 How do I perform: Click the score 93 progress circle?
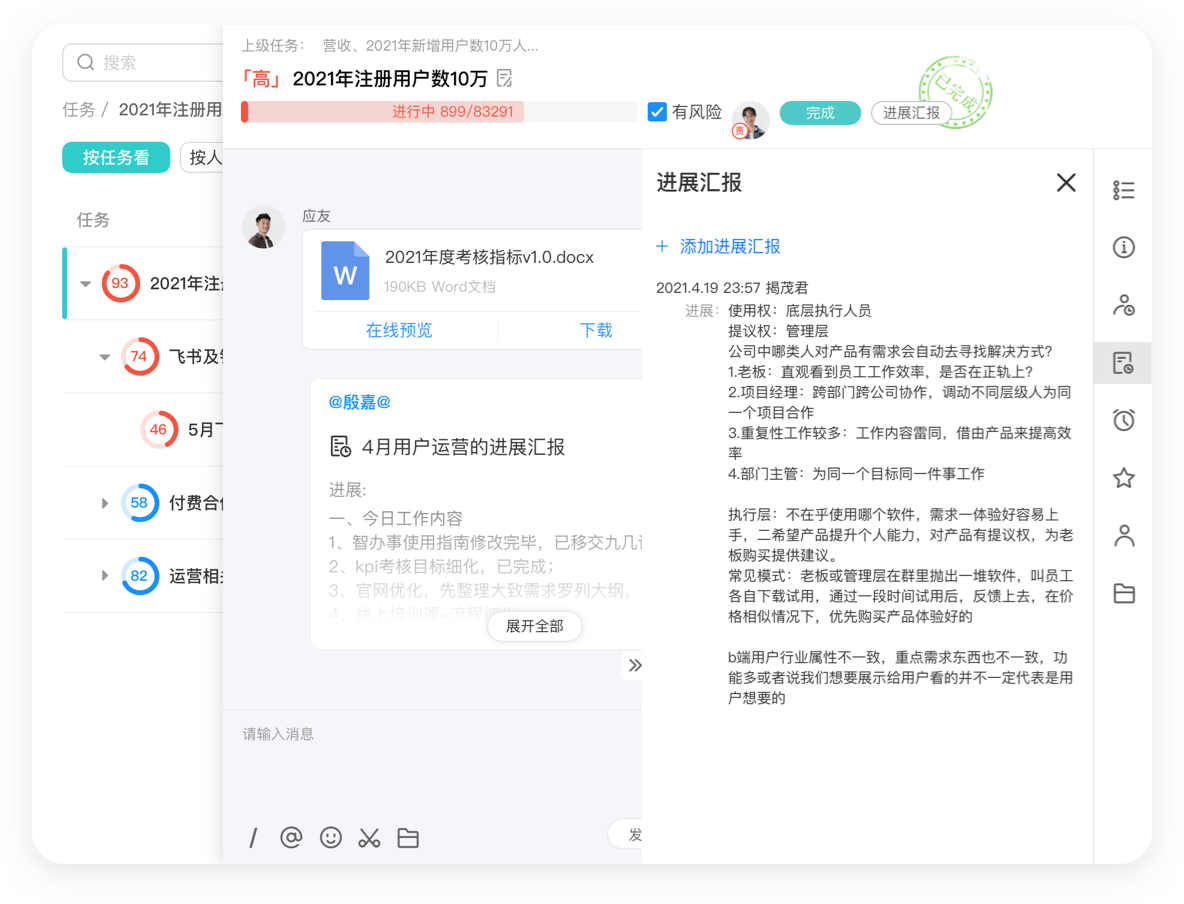click(x=120, y=283)
